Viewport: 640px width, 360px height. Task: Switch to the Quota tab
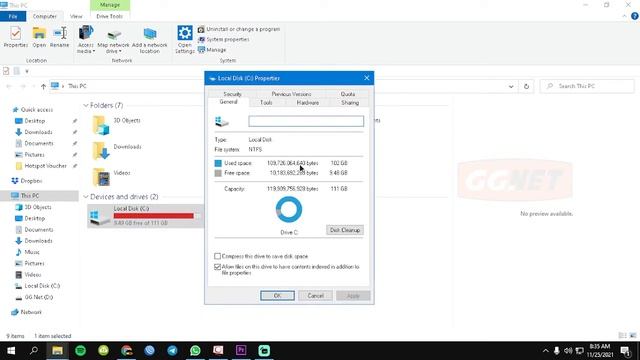point(348,94)
